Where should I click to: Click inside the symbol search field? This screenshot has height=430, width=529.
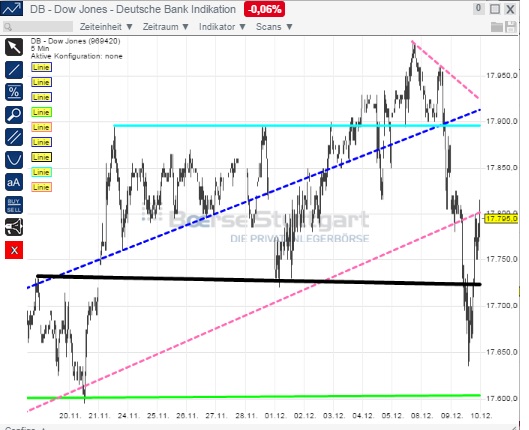[x=38, y=27]
